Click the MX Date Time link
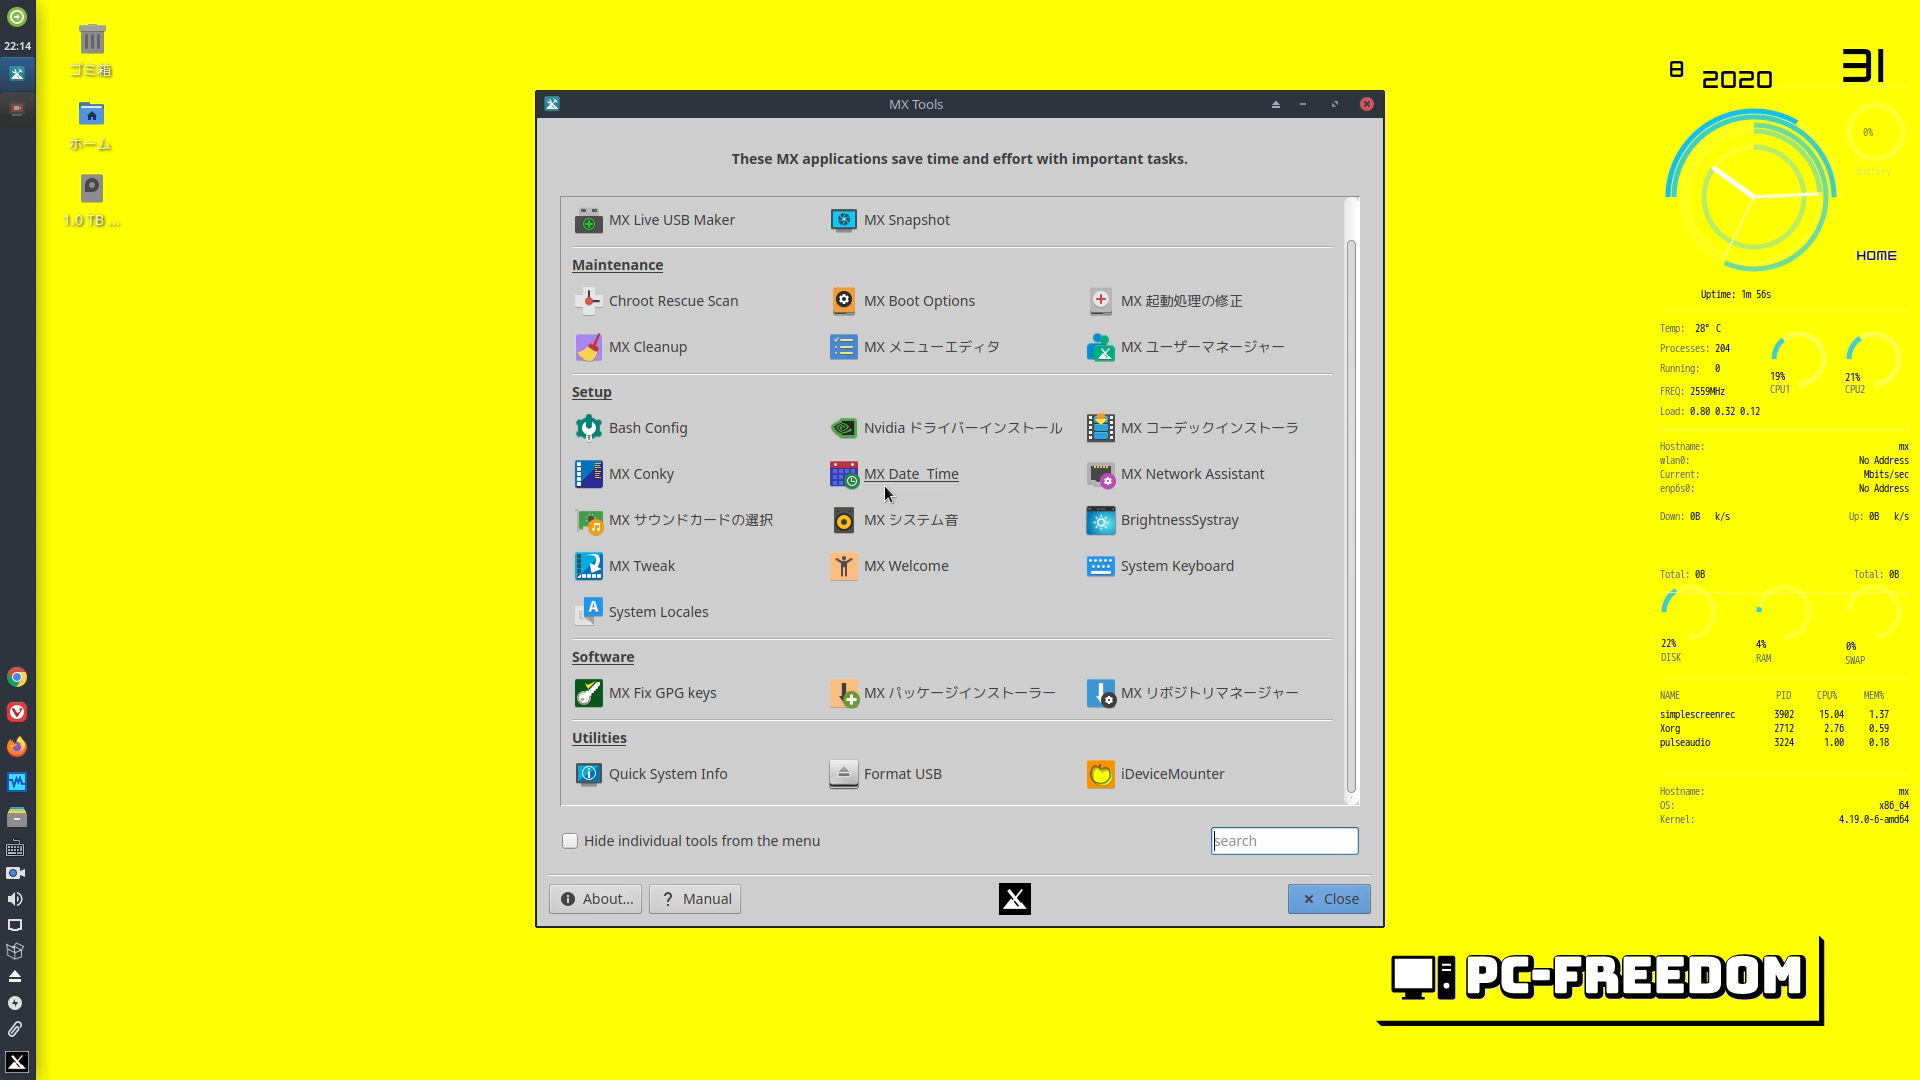1920x1080 pixels. 910,474
